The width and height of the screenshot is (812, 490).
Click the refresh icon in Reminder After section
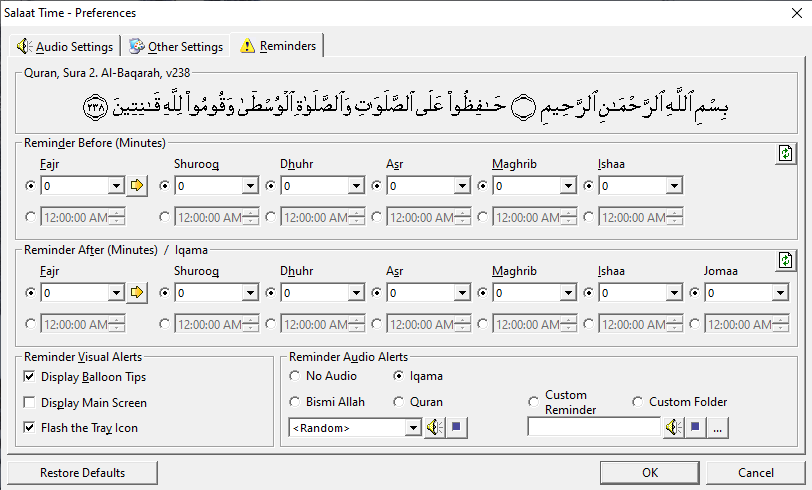pos(785,260)
